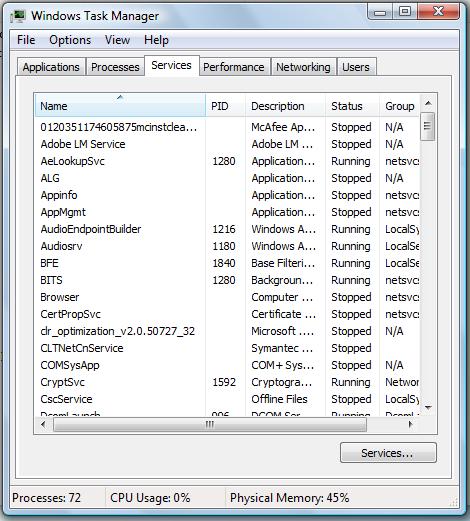Image resolution: width=470 pixels, height=521 pixels.
Task: Minimize the Task Manager window
Action: pos(380,12)
